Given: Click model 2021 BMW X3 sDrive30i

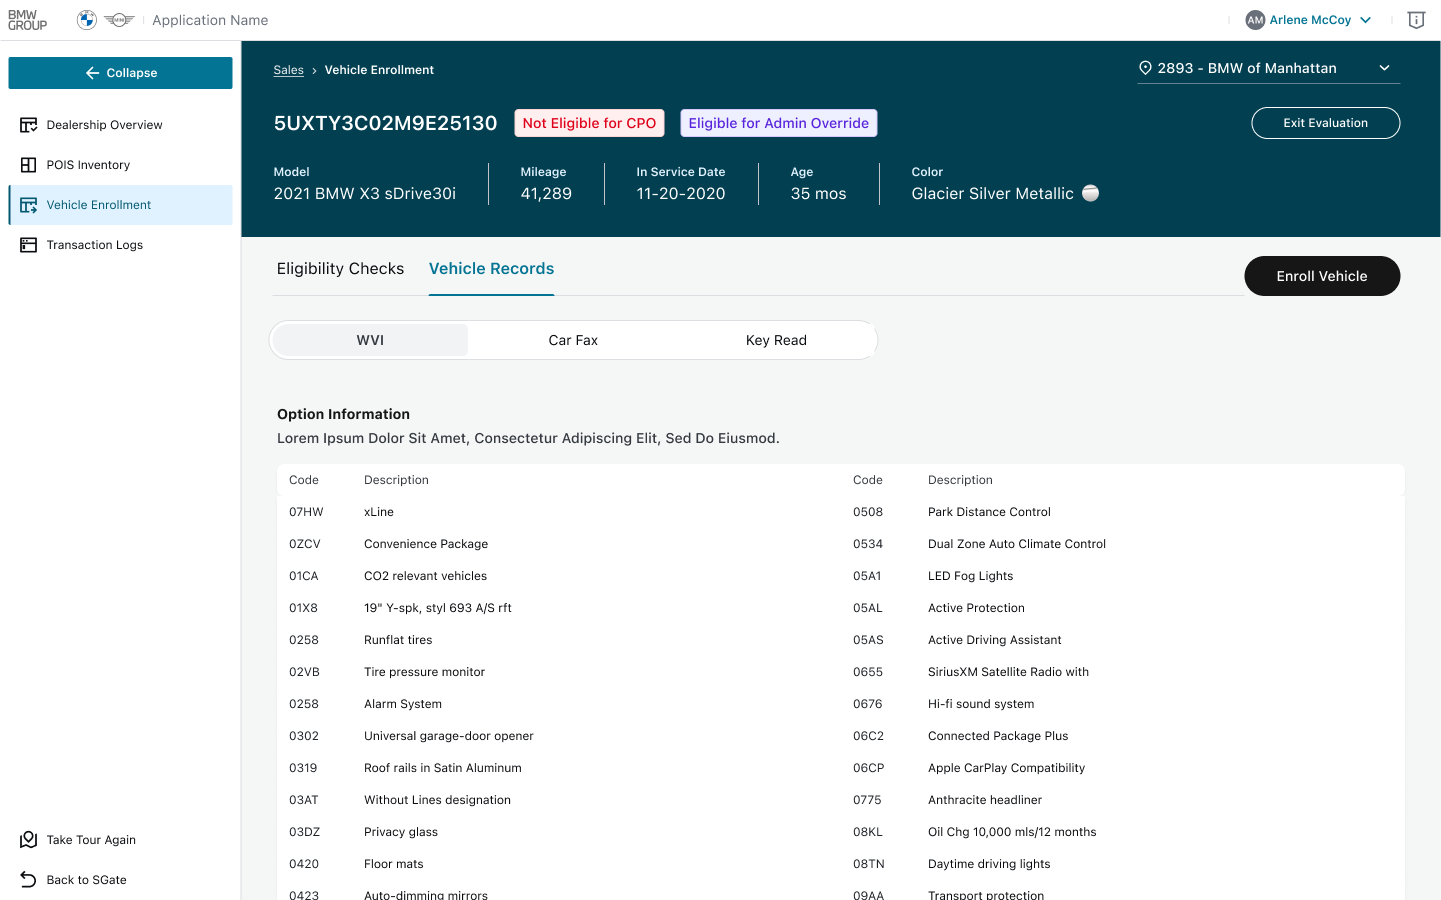Looking at the screenshot, I should (365, 194).
